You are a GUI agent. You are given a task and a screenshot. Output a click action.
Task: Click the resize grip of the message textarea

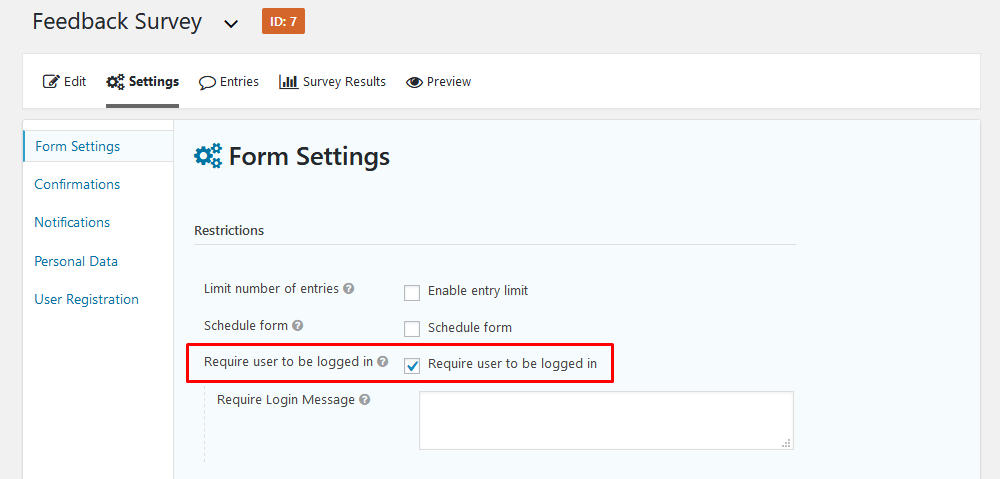pyautogui.click(x=787, y=443)
